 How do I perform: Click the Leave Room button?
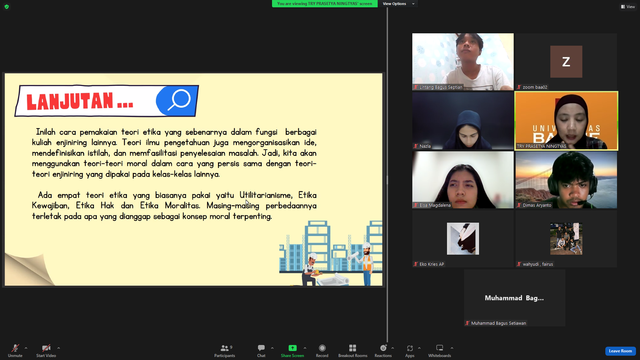pos(620,351)
